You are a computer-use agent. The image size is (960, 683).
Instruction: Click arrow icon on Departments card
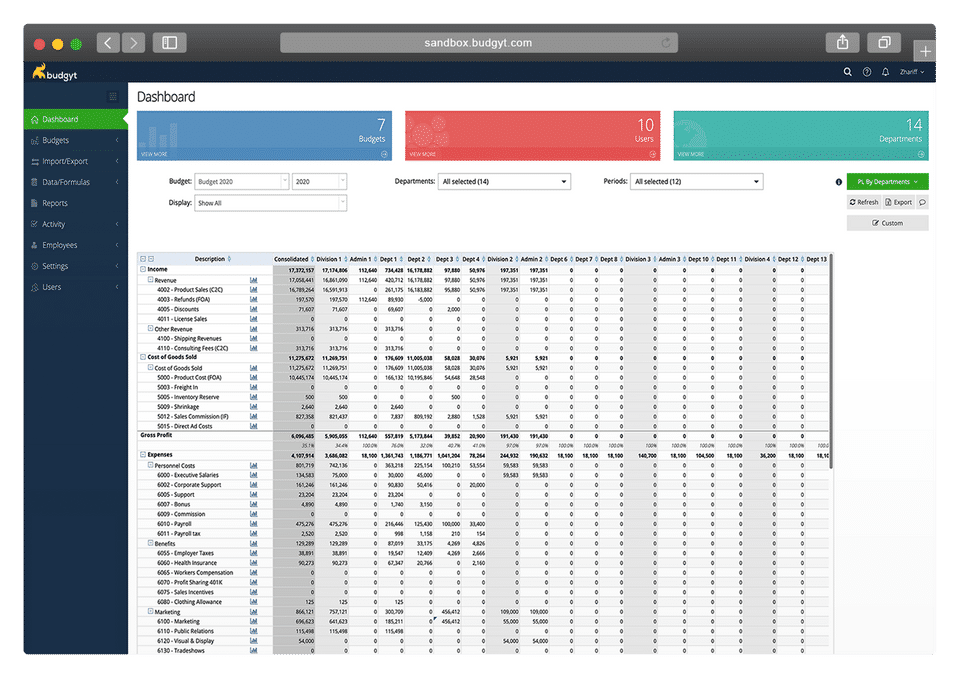921,154
